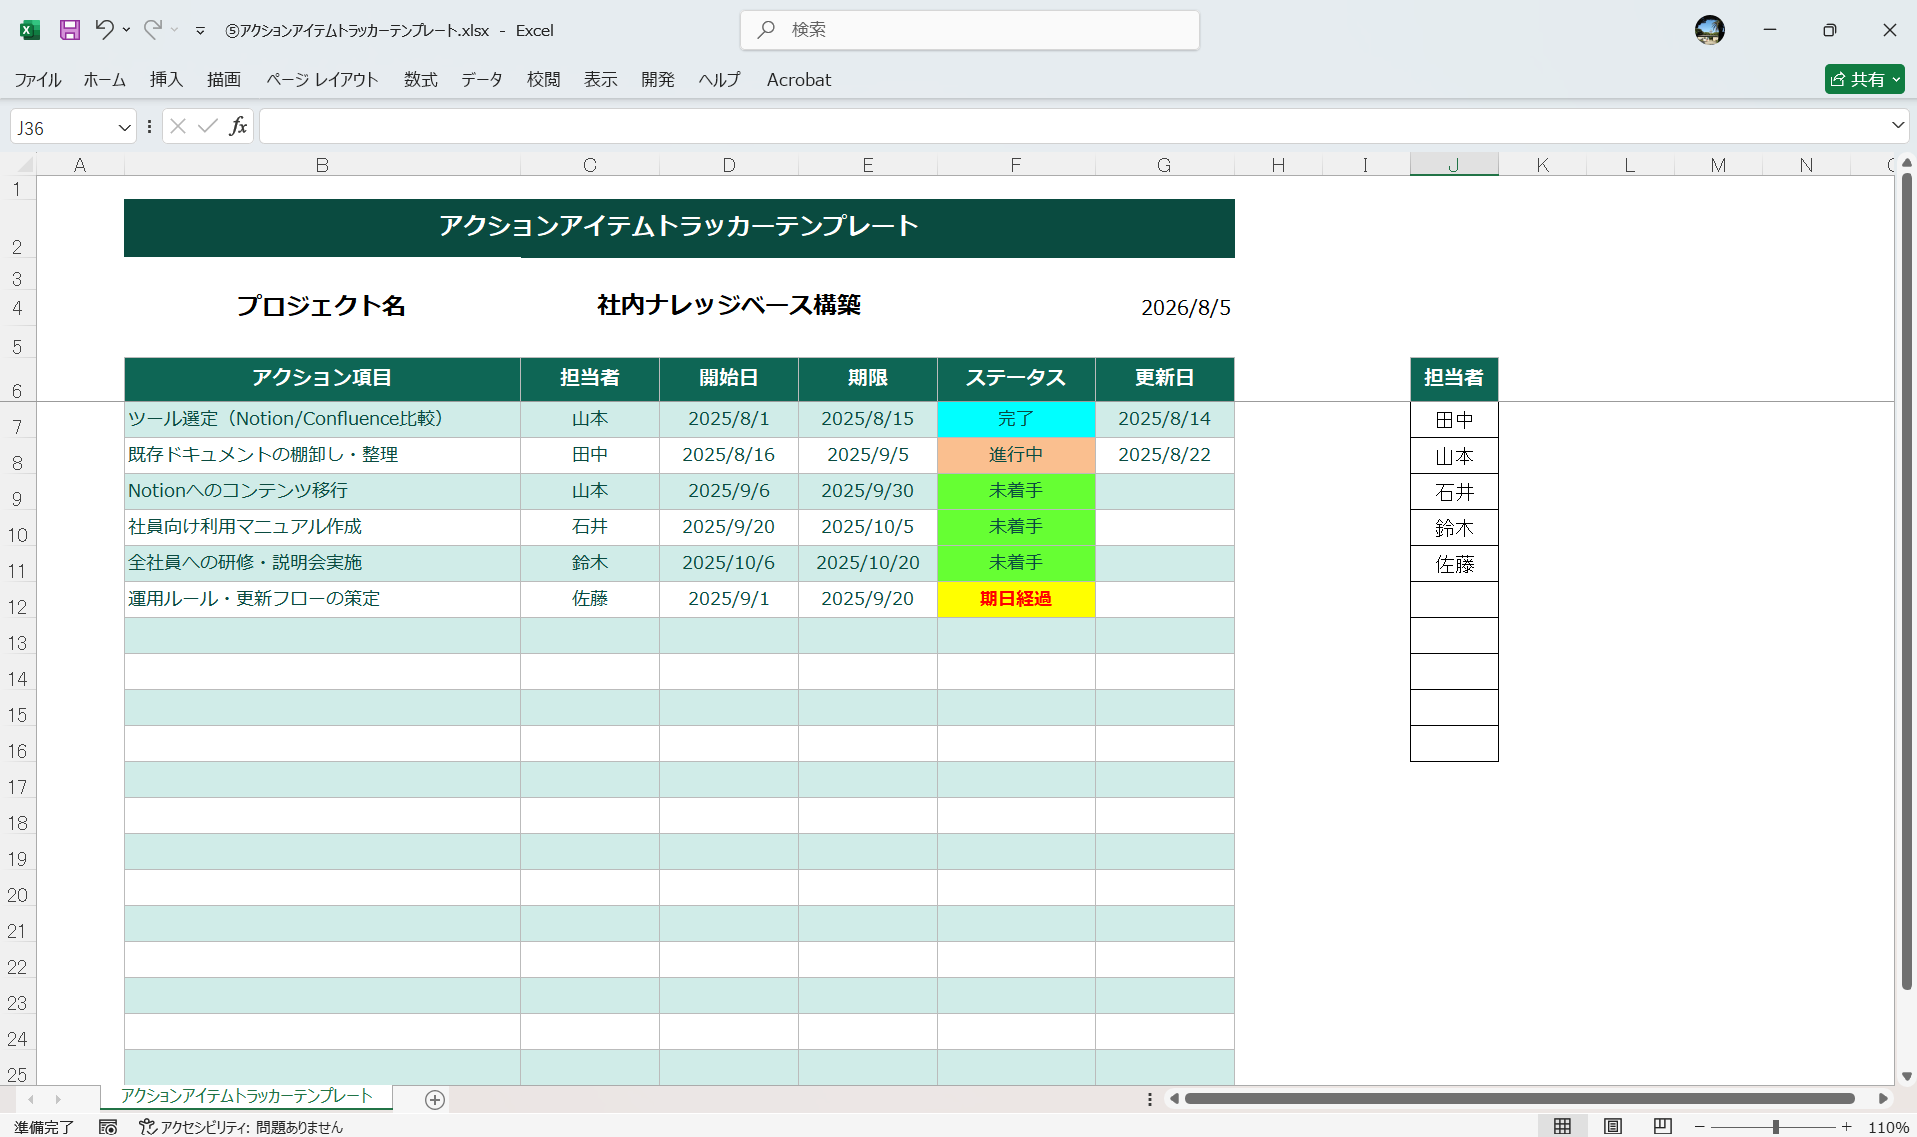
Task: Click the zoom out minus icon
Action: (x=1699, y=1127)
